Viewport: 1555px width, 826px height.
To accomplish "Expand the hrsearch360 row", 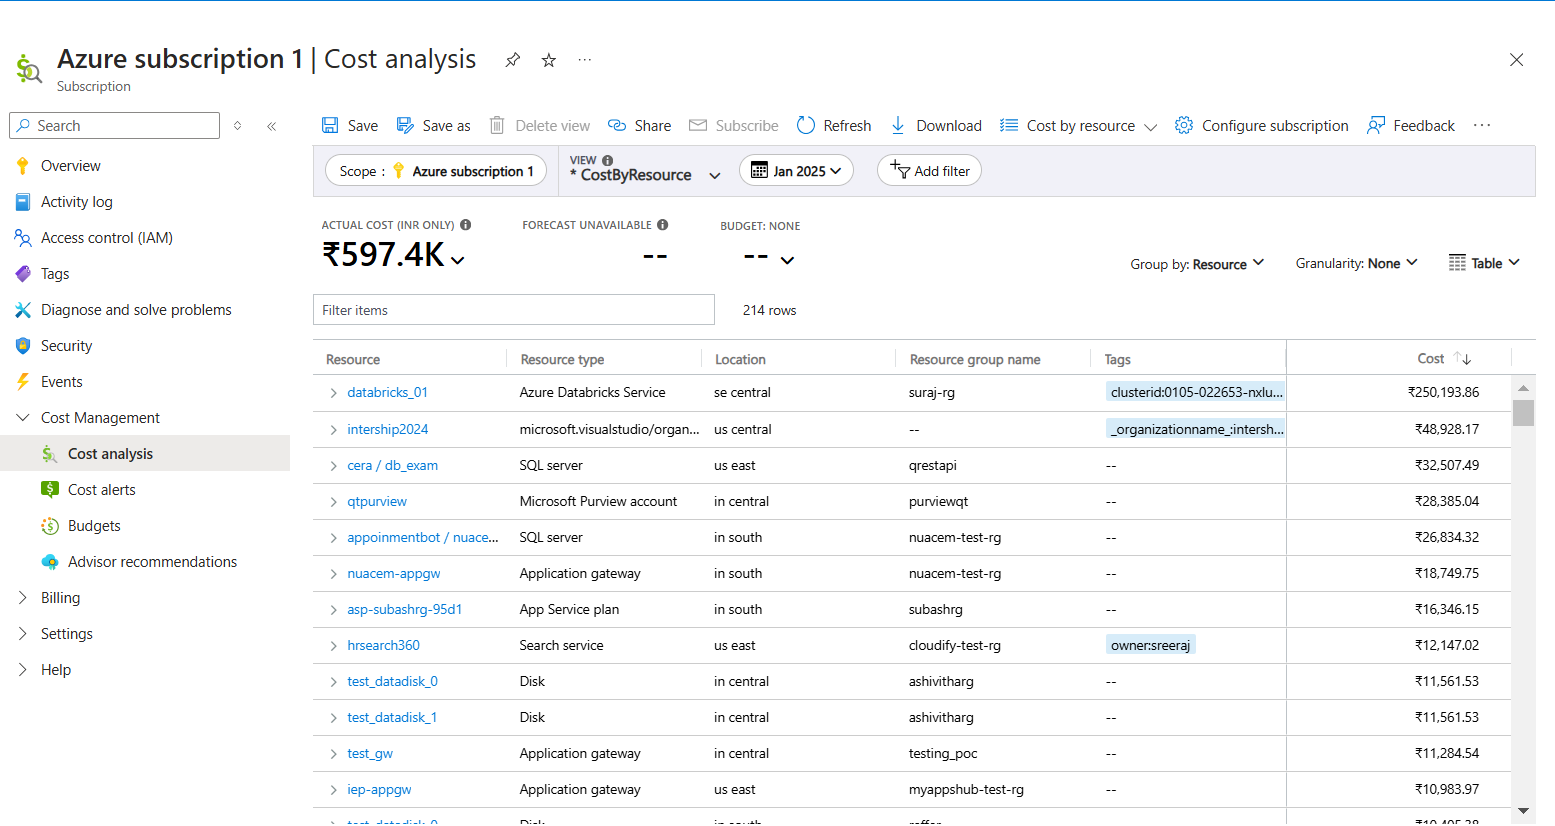I will [x=333, y=645].
